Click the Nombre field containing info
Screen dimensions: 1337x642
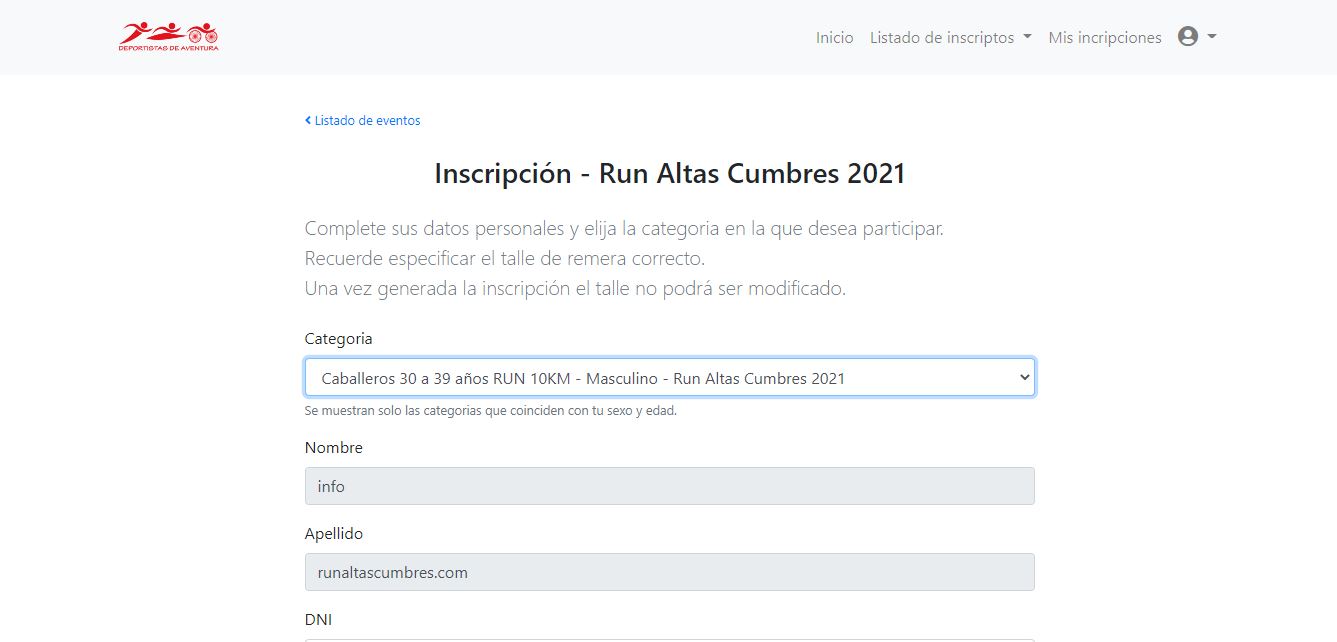pos(670,486)
